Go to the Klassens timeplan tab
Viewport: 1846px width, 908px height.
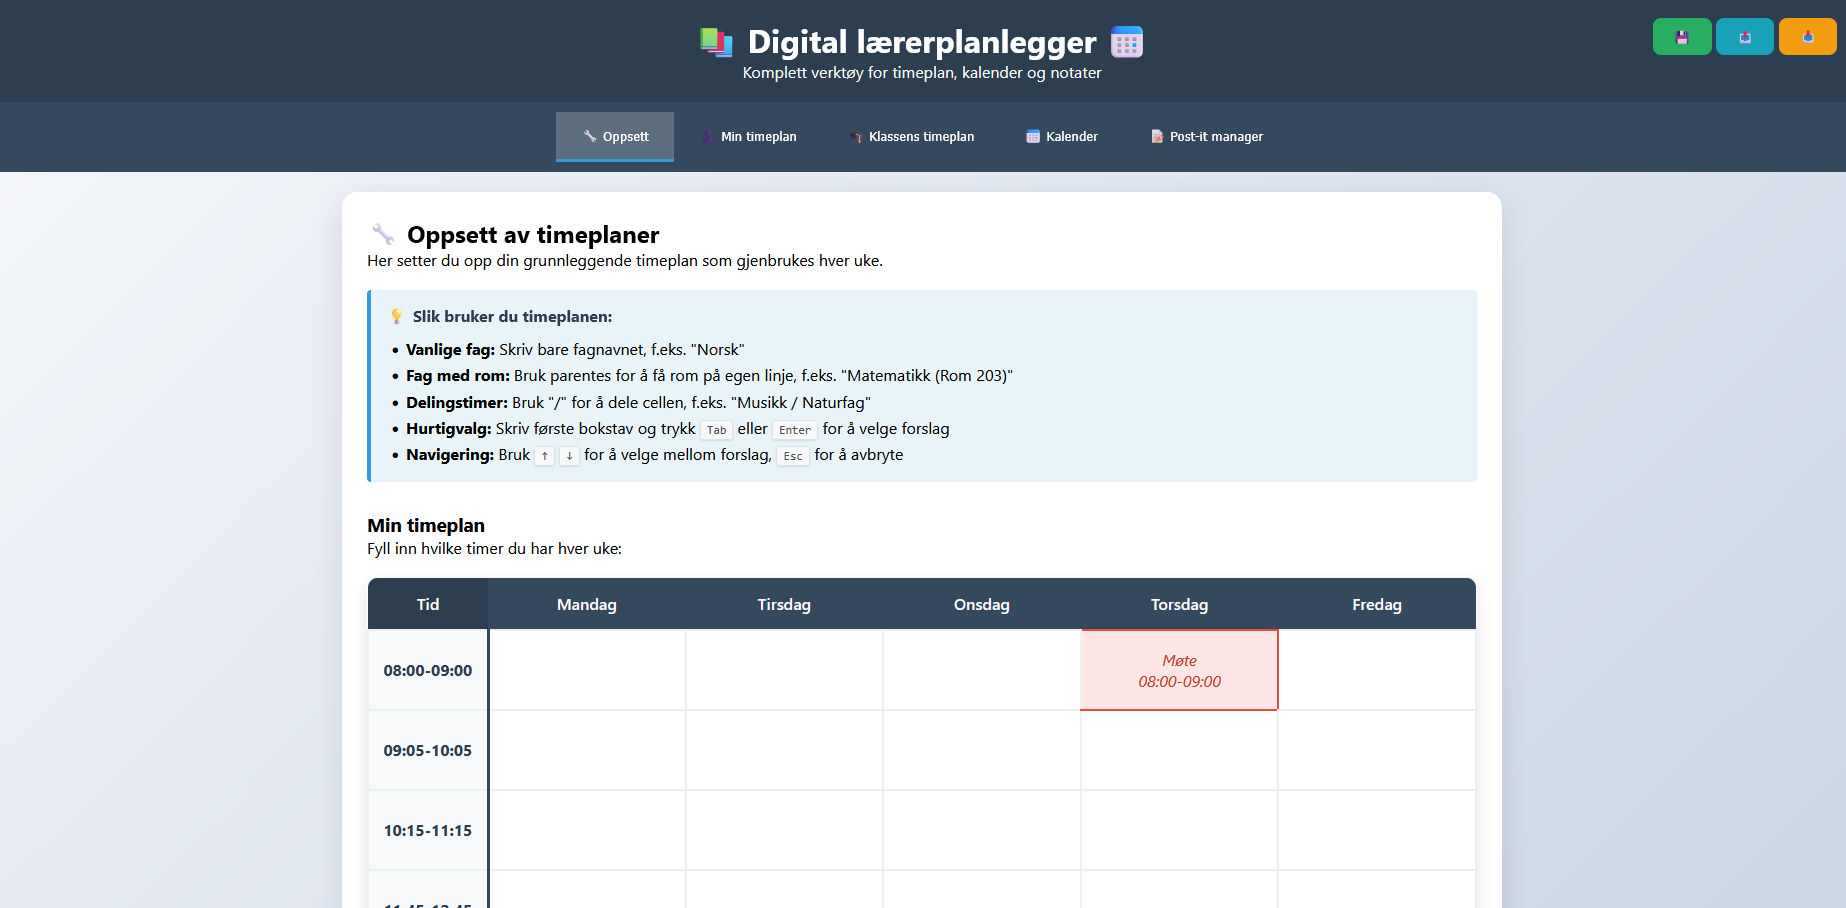pyautogui.click(x=911, y=136)
